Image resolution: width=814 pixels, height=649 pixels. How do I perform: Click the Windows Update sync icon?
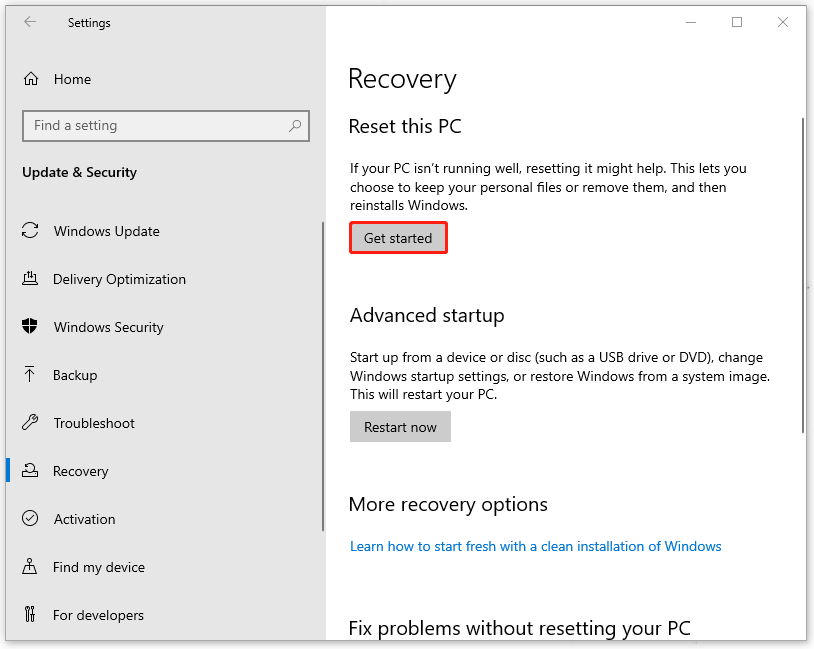pos(30,231)
